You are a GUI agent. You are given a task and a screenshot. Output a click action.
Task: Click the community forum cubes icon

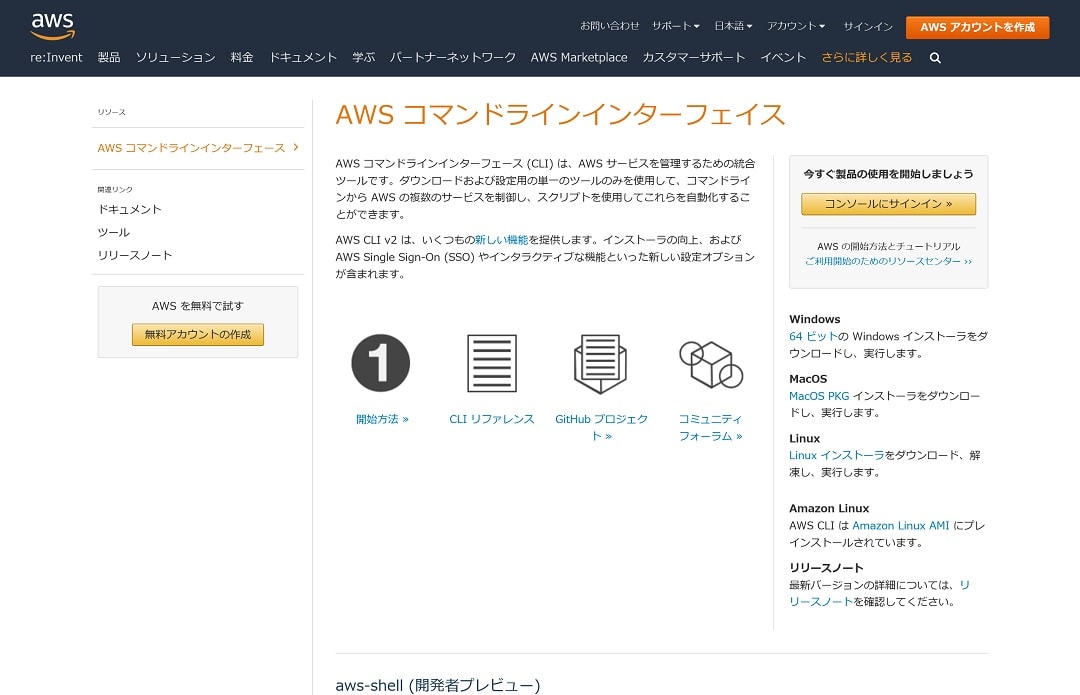pos(711,364)
